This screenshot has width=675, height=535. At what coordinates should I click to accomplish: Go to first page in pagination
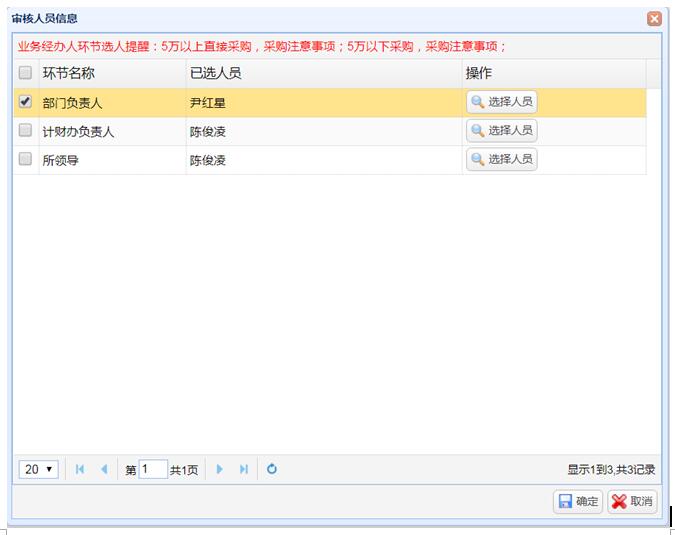point(80,469)
